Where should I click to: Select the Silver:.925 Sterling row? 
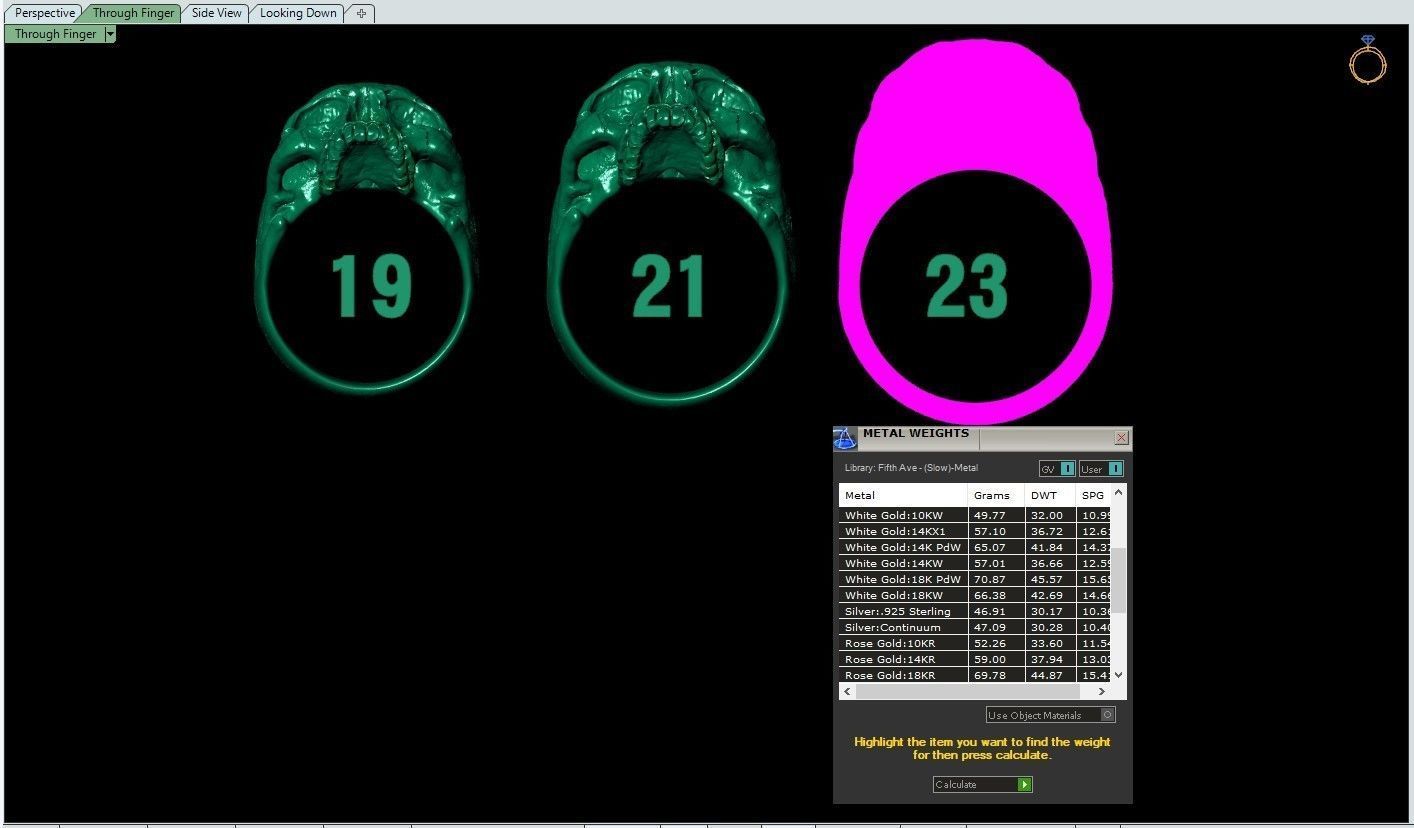(x=974, y=611)
